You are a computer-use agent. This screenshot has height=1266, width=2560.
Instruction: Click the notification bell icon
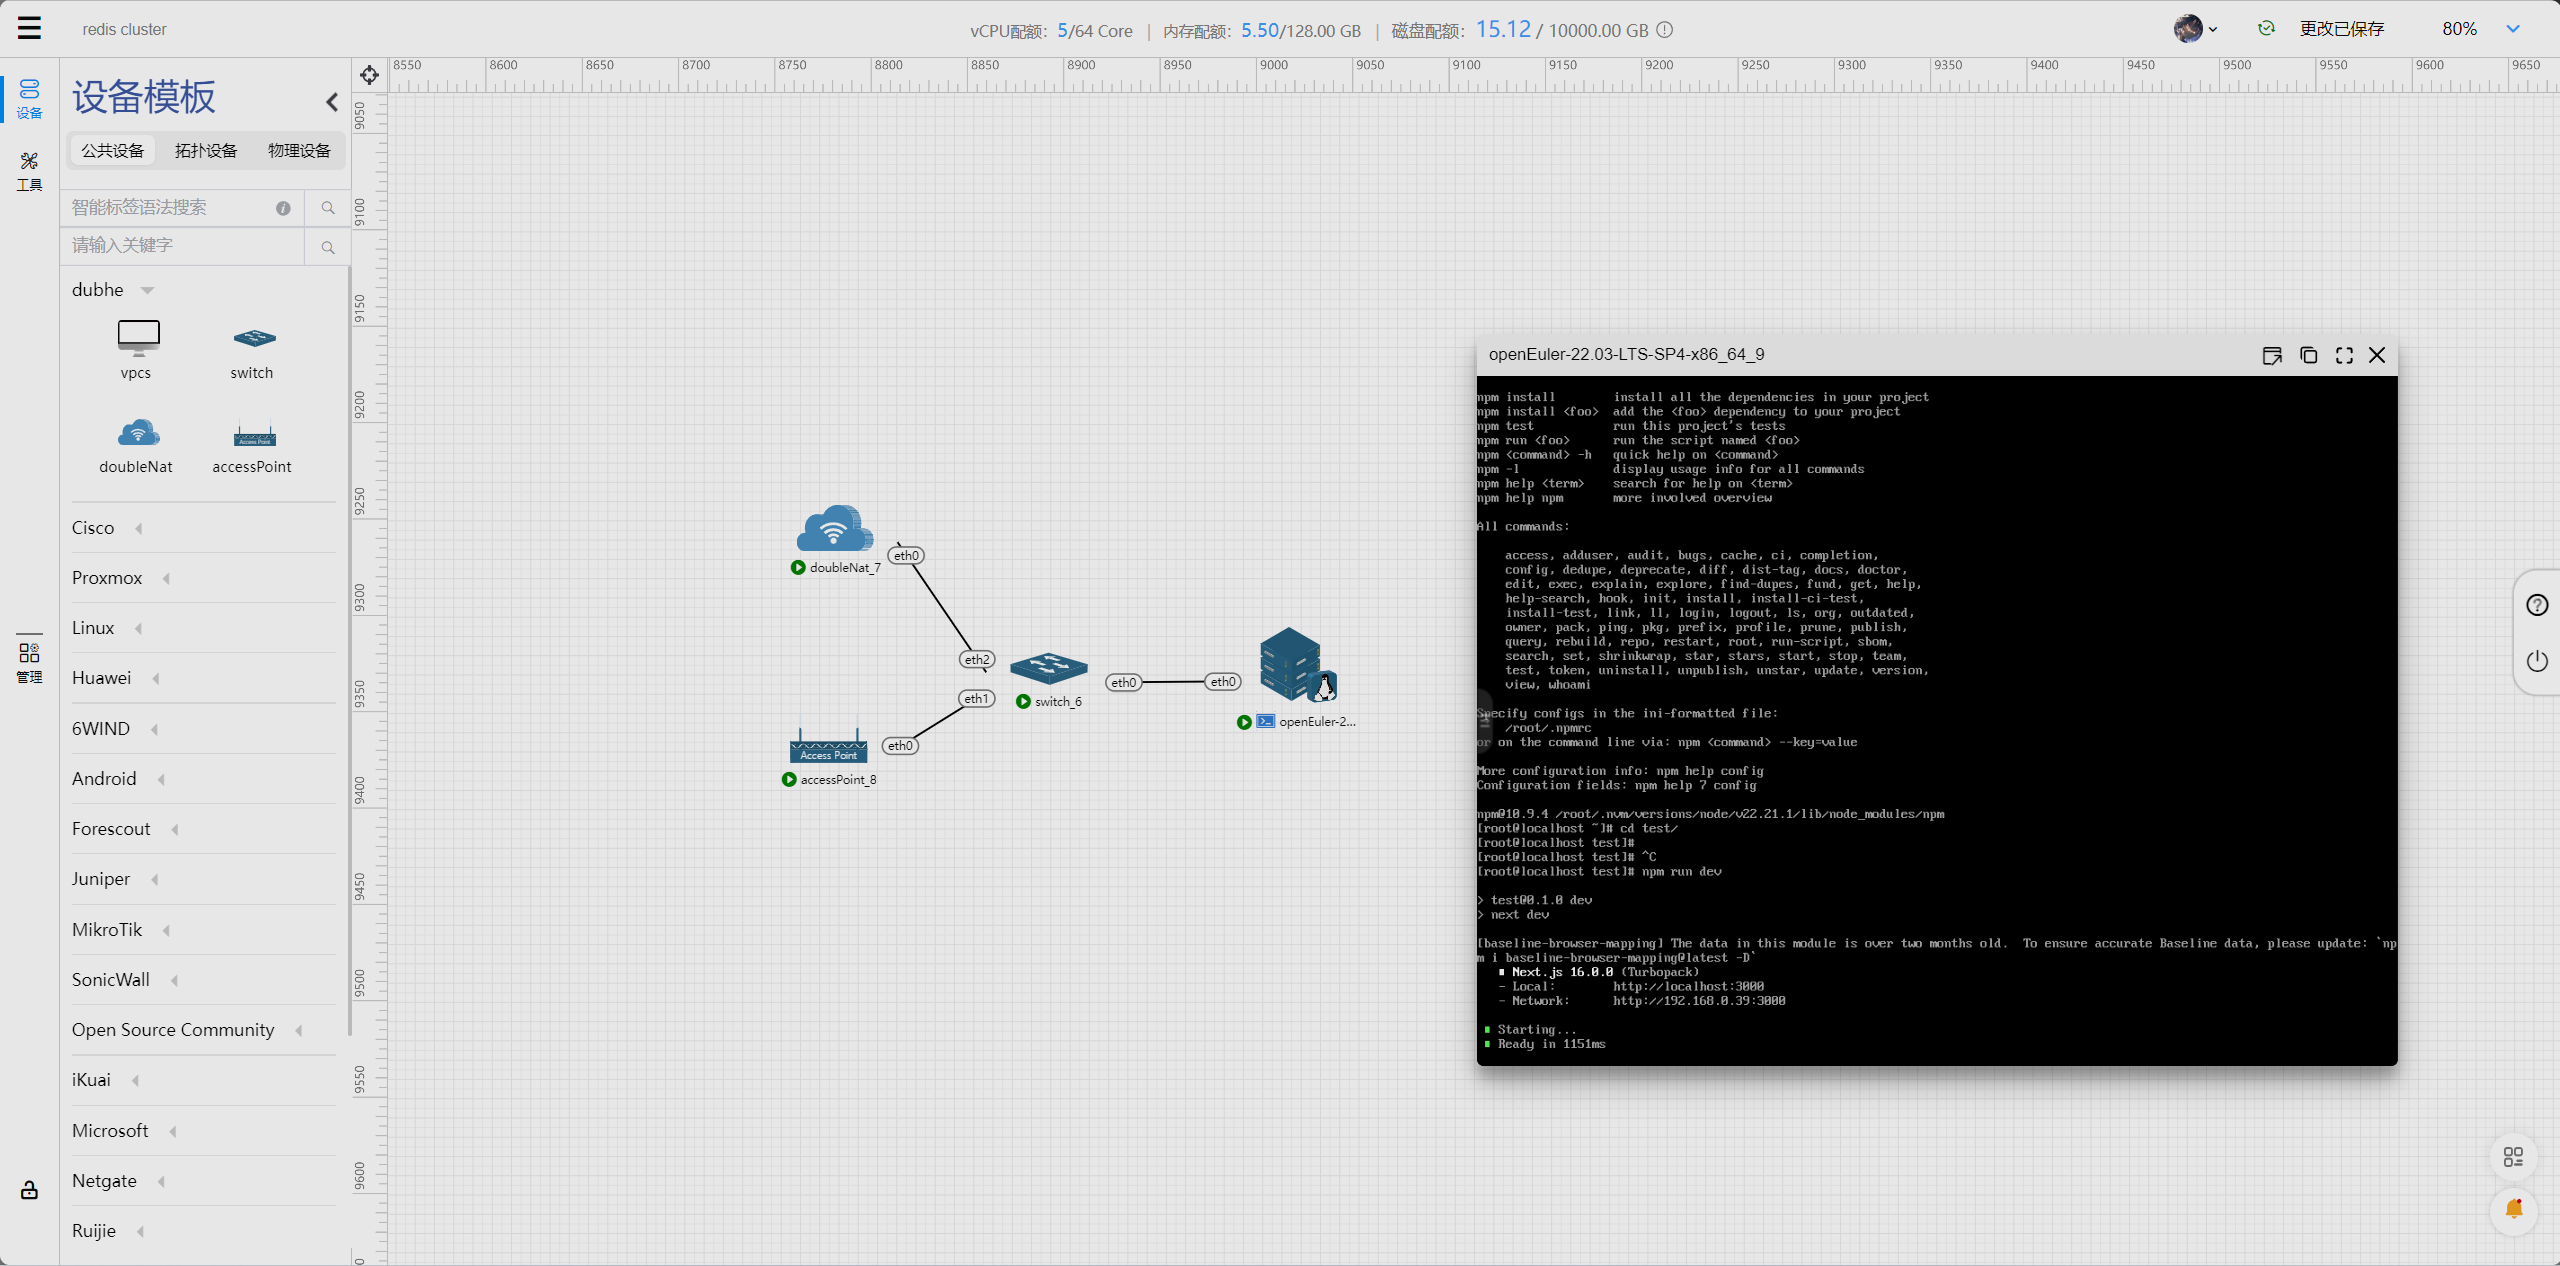[x=2513, y=1210]
